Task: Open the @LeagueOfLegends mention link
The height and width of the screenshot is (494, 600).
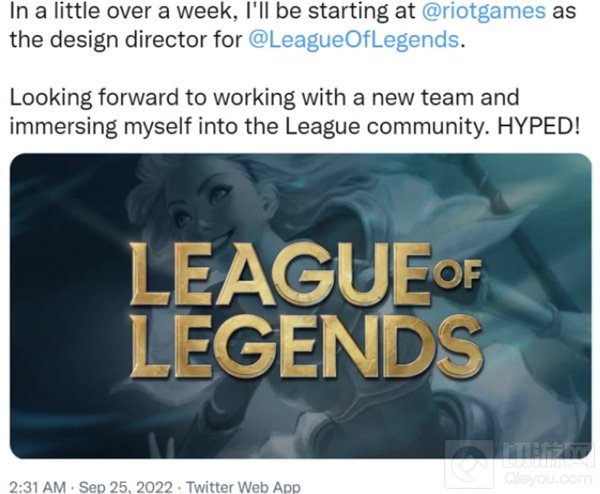Action: (354, 39)
